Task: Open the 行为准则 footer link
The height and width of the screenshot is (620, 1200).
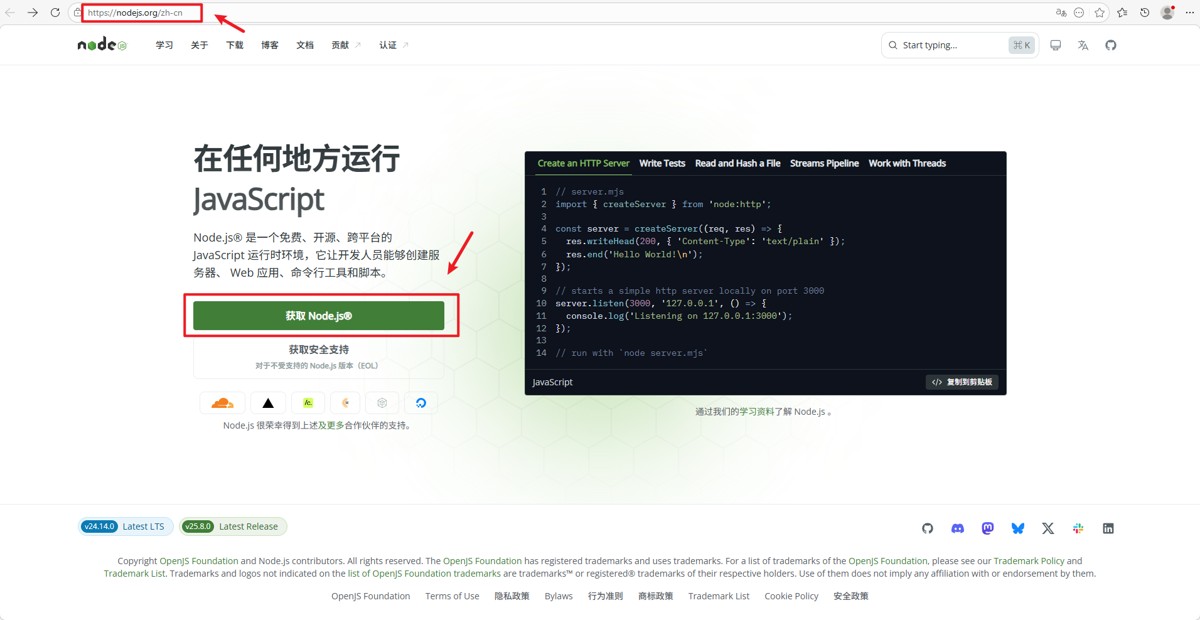Action: tap(605, 596)
